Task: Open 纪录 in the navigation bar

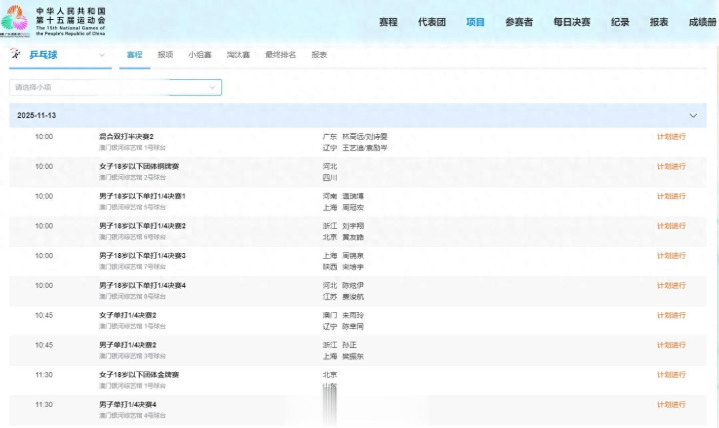Action: coord(620,22)
